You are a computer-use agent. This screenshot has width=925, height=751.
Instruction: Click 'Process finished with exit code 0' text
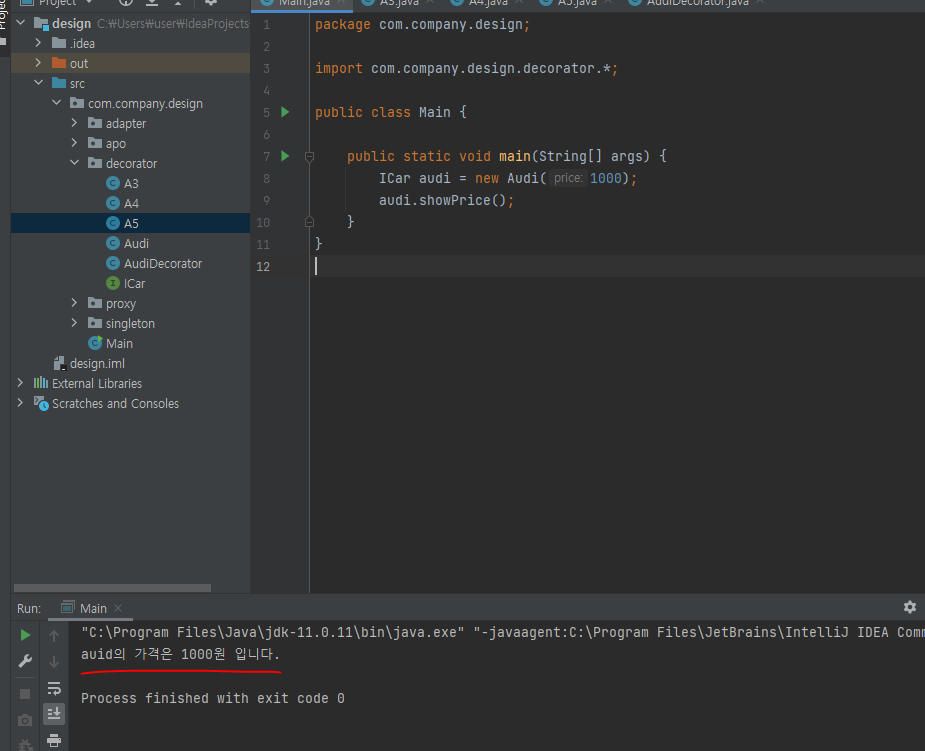[213, 698]
